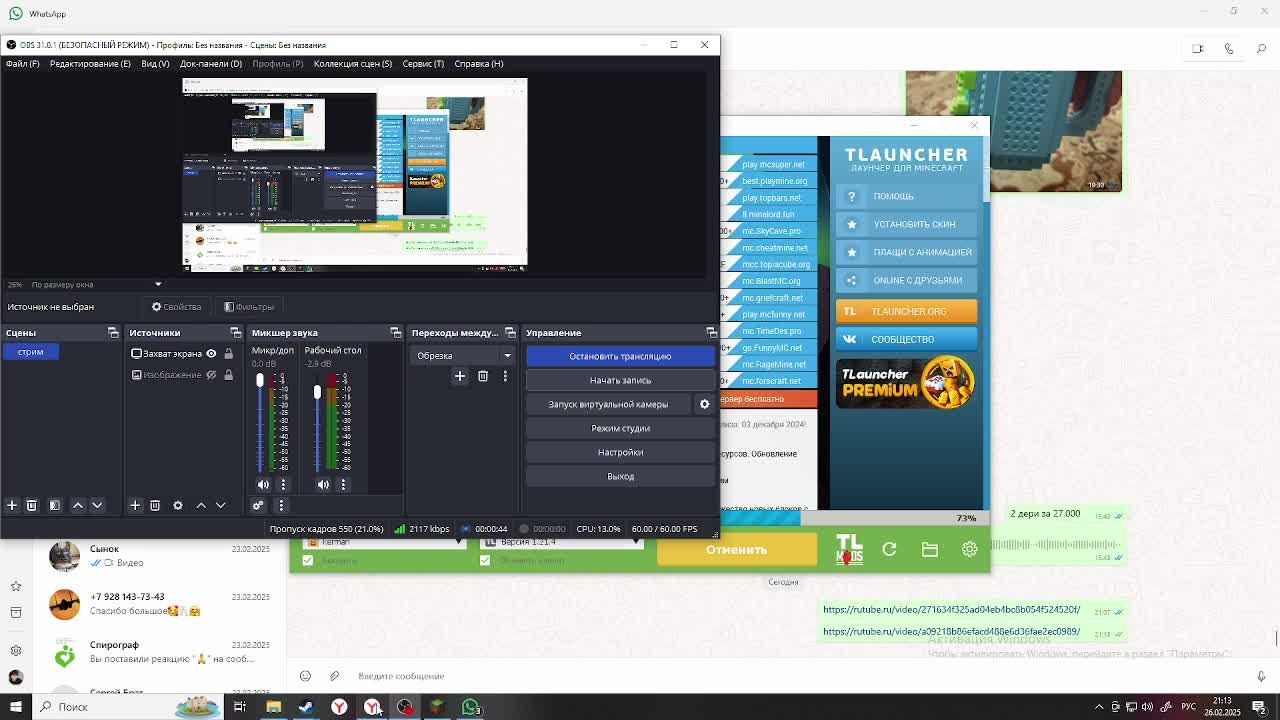
Task: Add a new source with the plus icon
Action: 135,505
